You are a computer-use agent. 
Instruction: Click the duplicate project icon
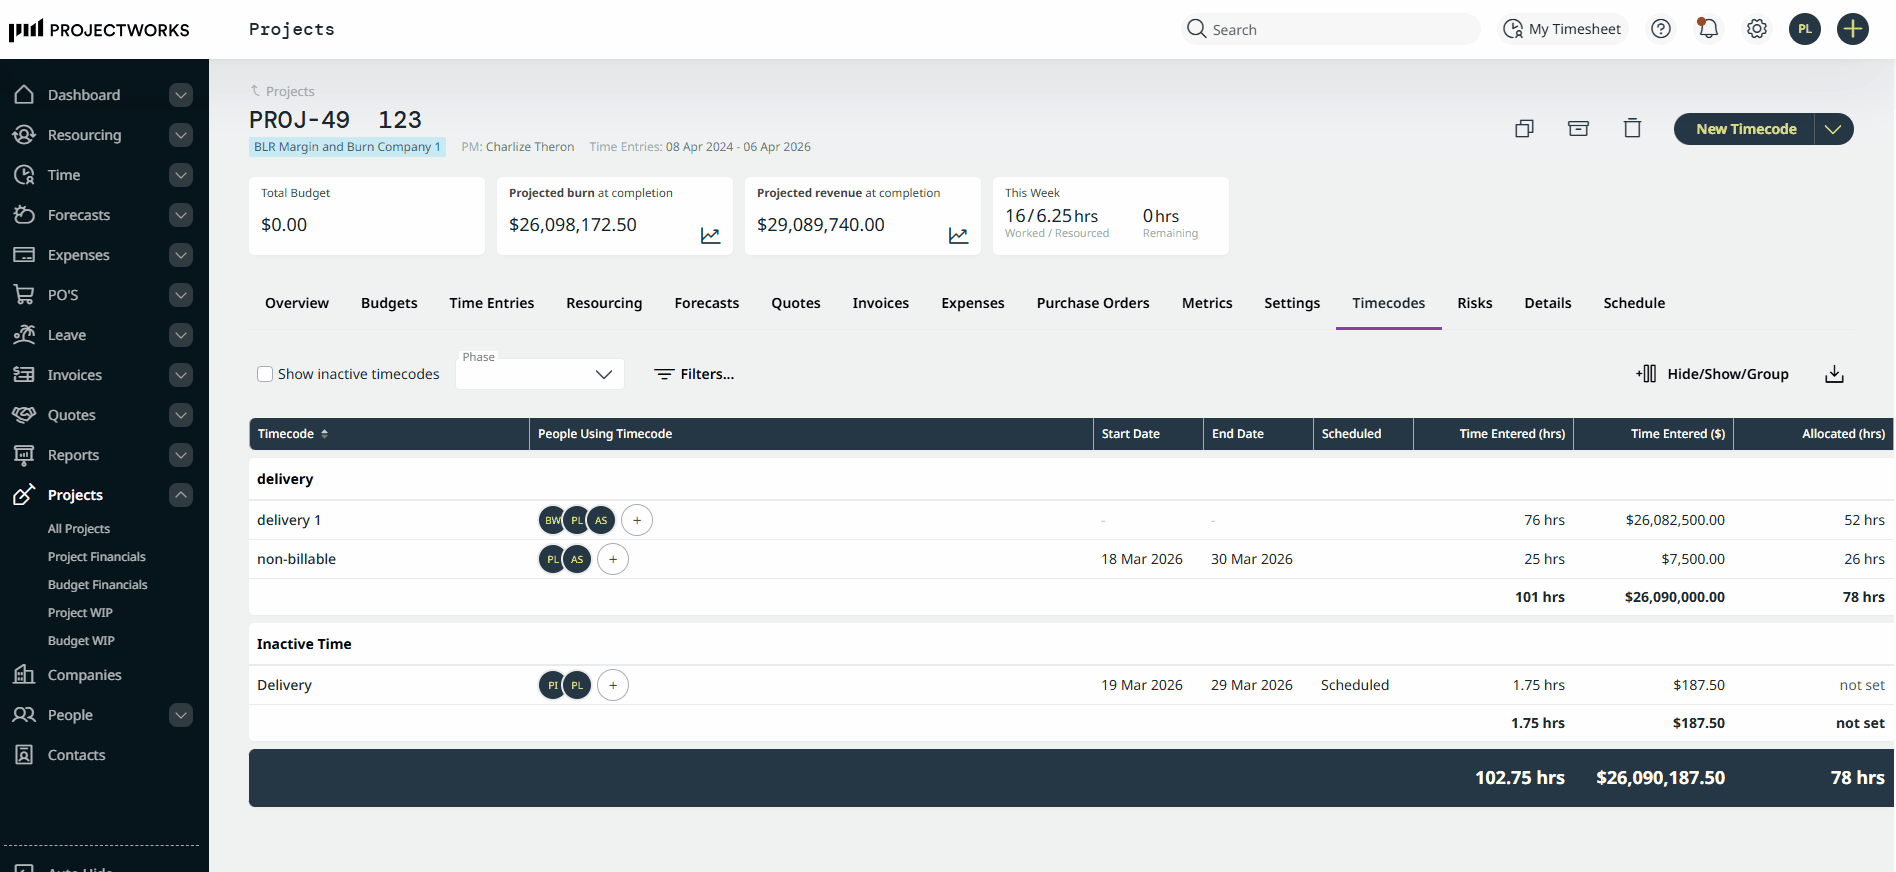[1524, 129]
